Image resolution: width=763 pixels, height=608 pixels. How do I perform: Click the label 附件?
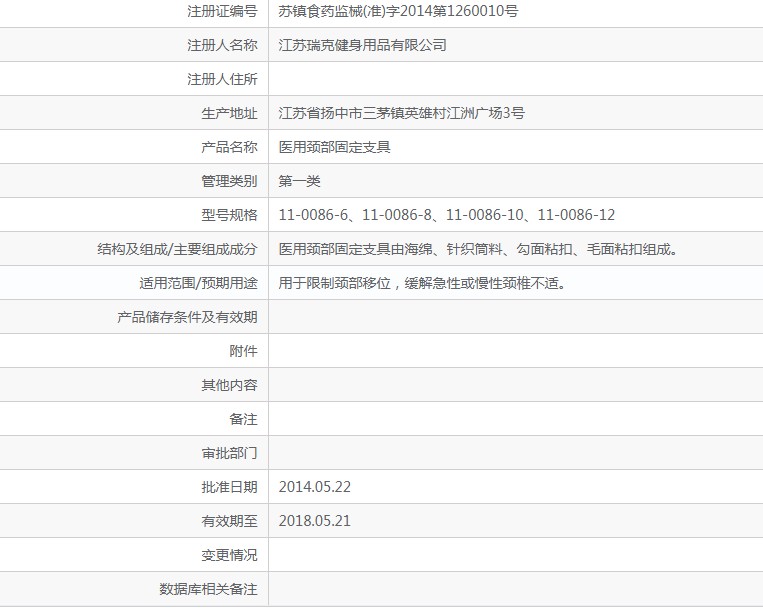pos(243,351)
